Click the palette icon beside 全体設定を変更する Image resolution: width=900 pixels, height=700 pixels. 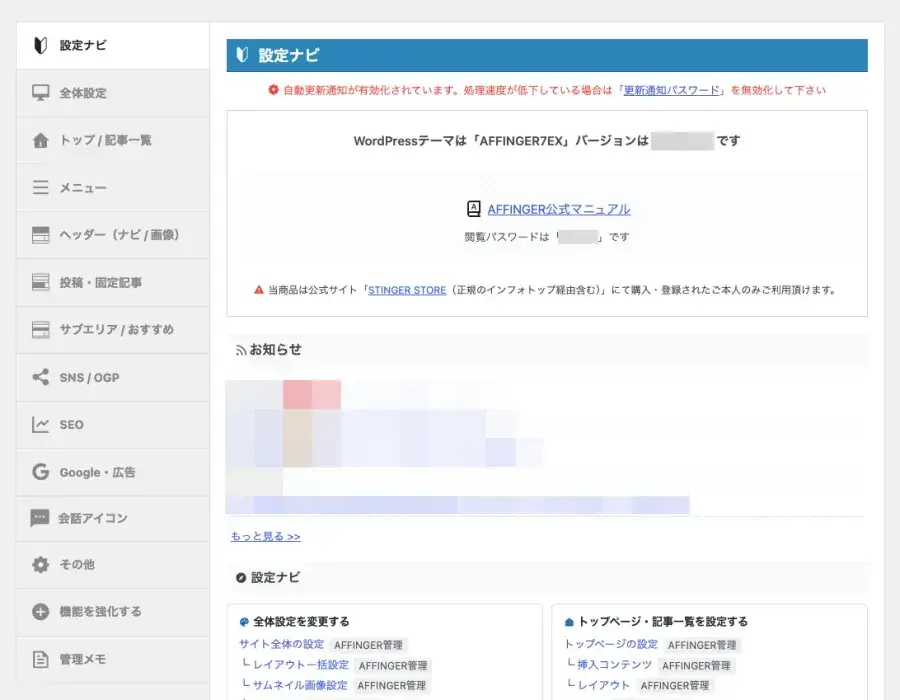pyautogui.click(x=244, y=621)
